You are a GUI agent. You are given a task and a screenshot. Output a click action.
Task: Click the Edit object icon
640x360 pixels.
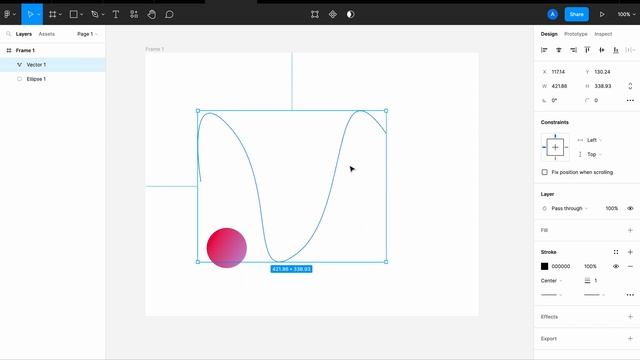315,14
